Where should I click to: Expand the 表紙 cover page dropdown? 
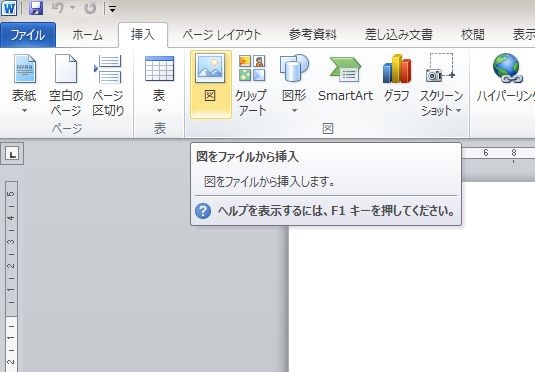tap(24, 111)
